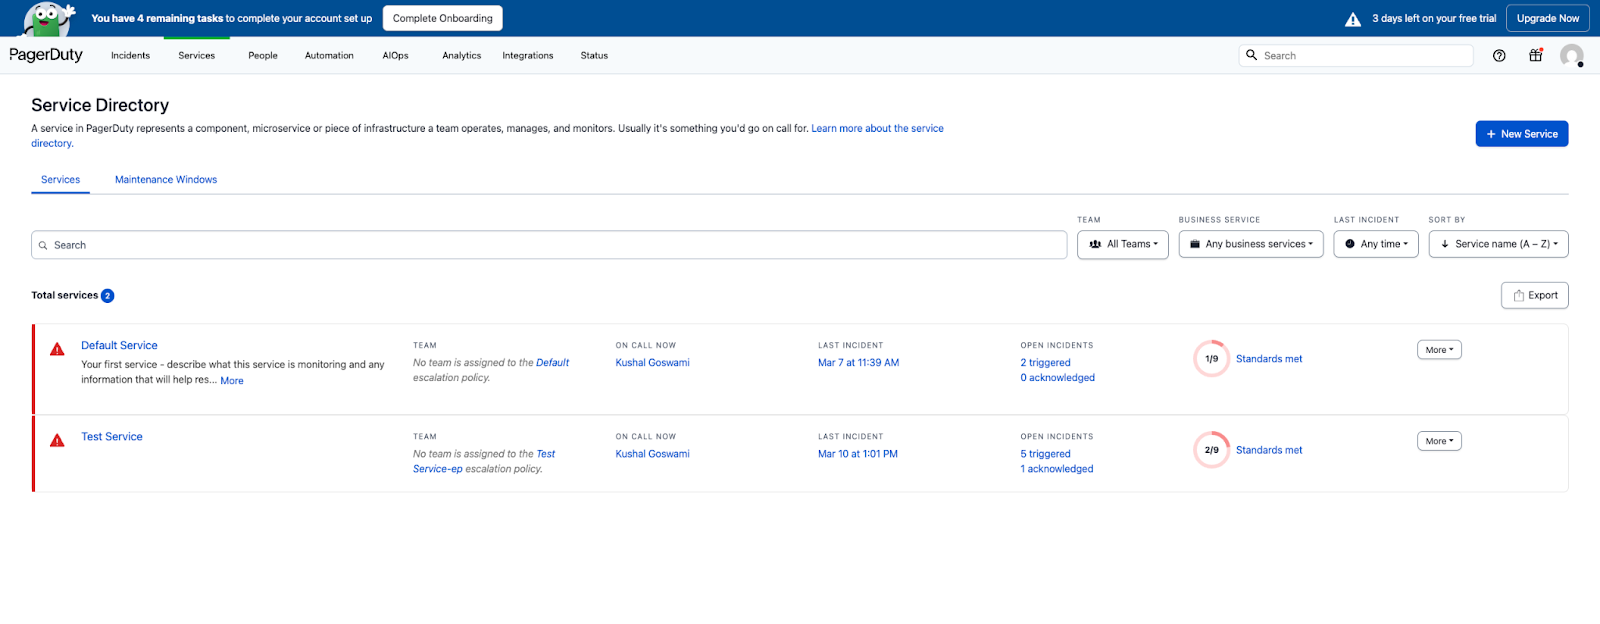Click the Upgrade Now button

pyautogui.click(x=1548, y=18)
